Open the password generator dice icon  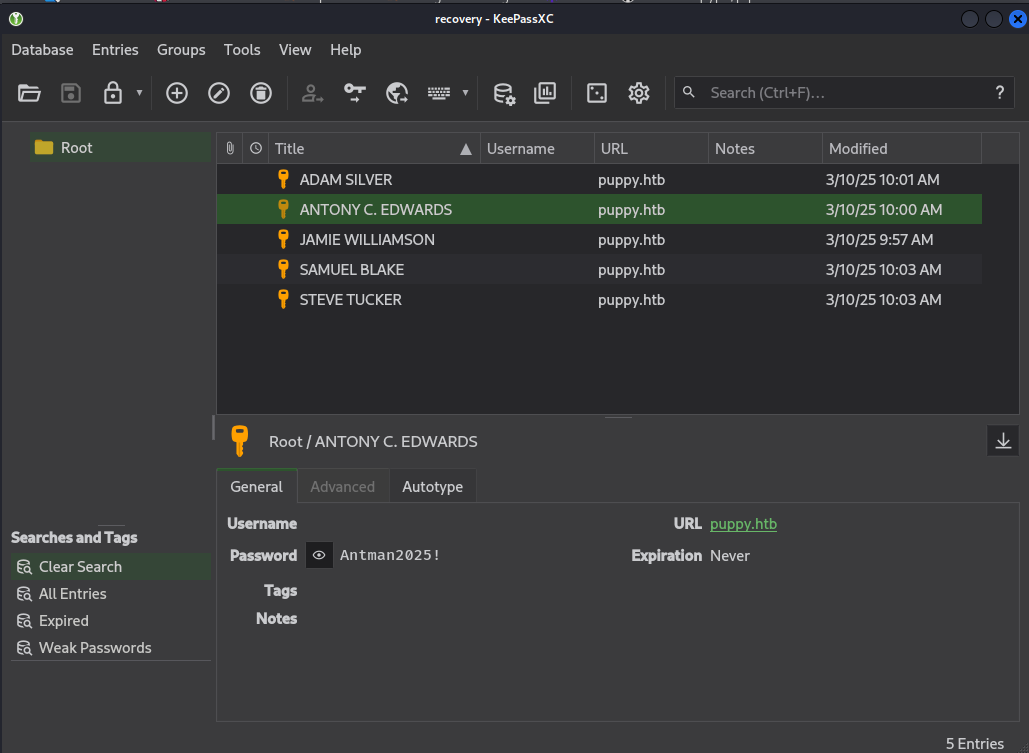pos(596,93)
